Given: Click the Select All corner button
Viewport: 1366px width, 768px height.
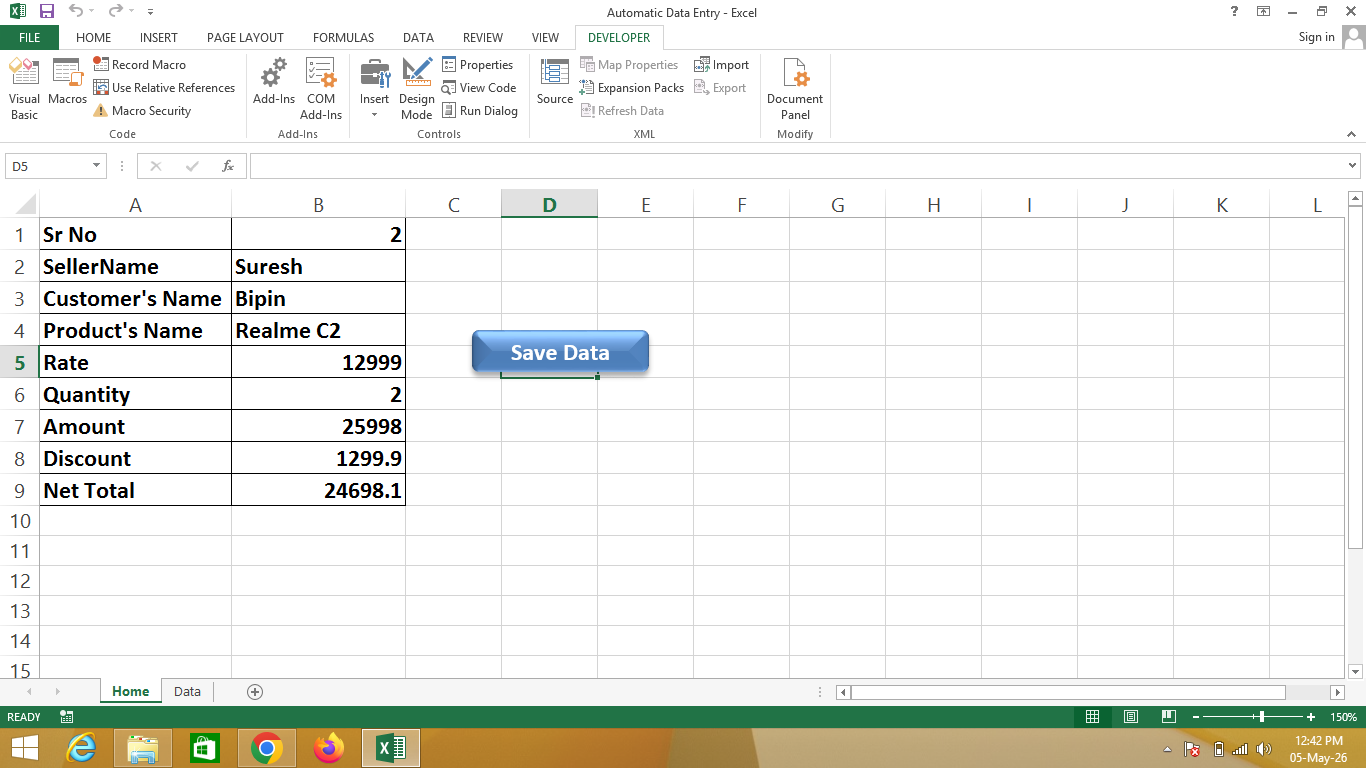Looking at the screenshot, I should point(19,204).
